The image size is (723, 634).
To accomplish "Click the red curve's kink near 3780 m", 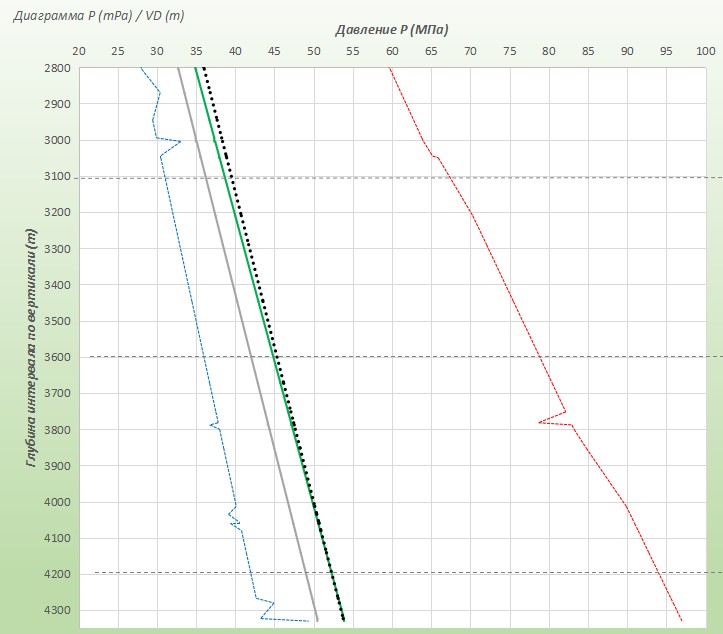I will 540,422.
